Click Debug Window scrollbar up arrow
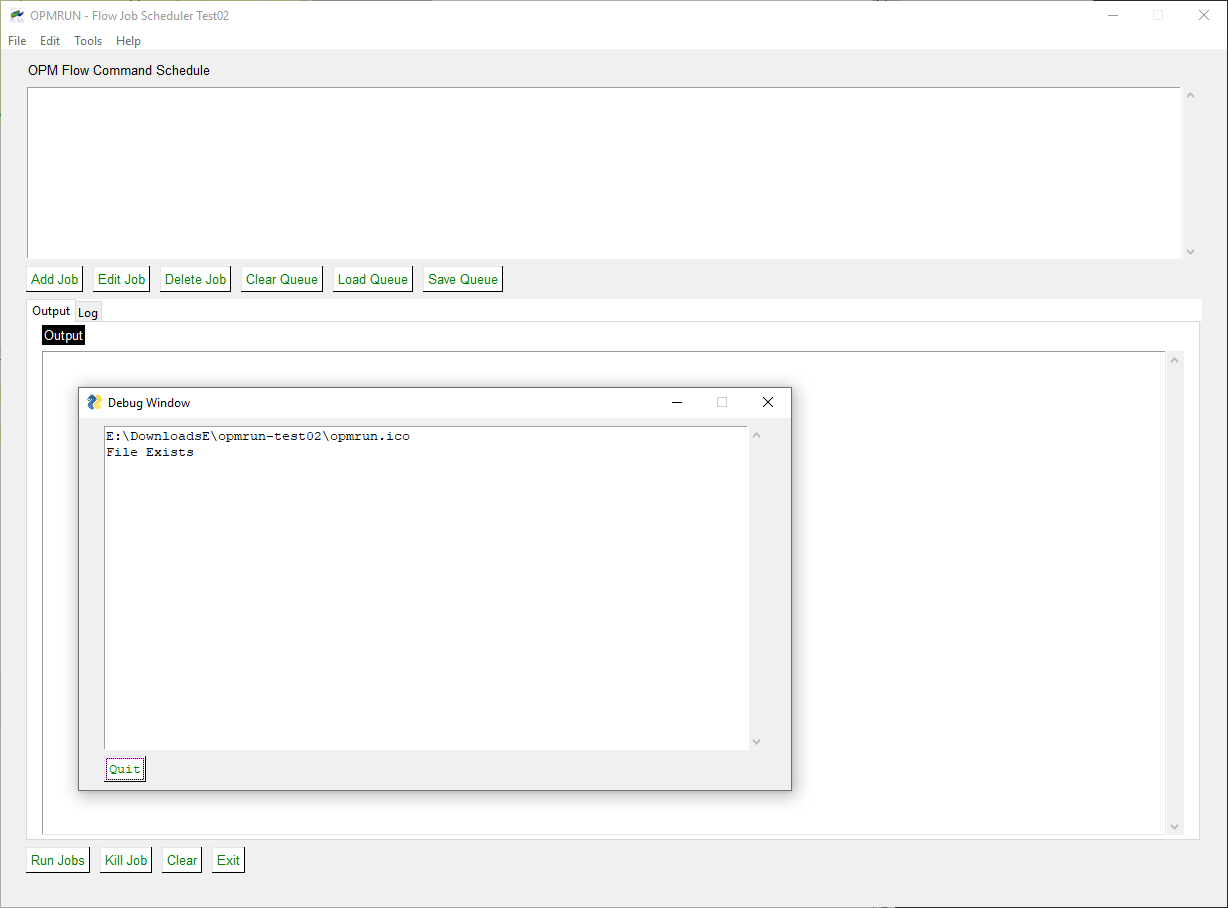Viewport: 1228px width, 908px height. (x=756, y=435)
